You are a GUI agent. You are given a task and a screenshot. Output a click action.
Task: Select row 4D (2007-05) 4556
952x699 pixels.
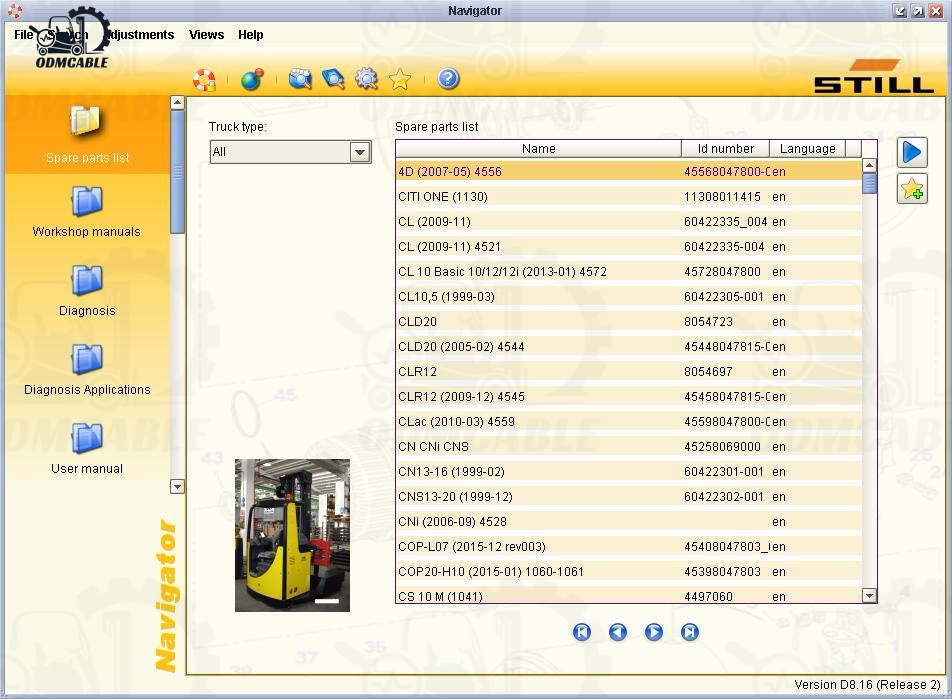(x=628, y=172)
